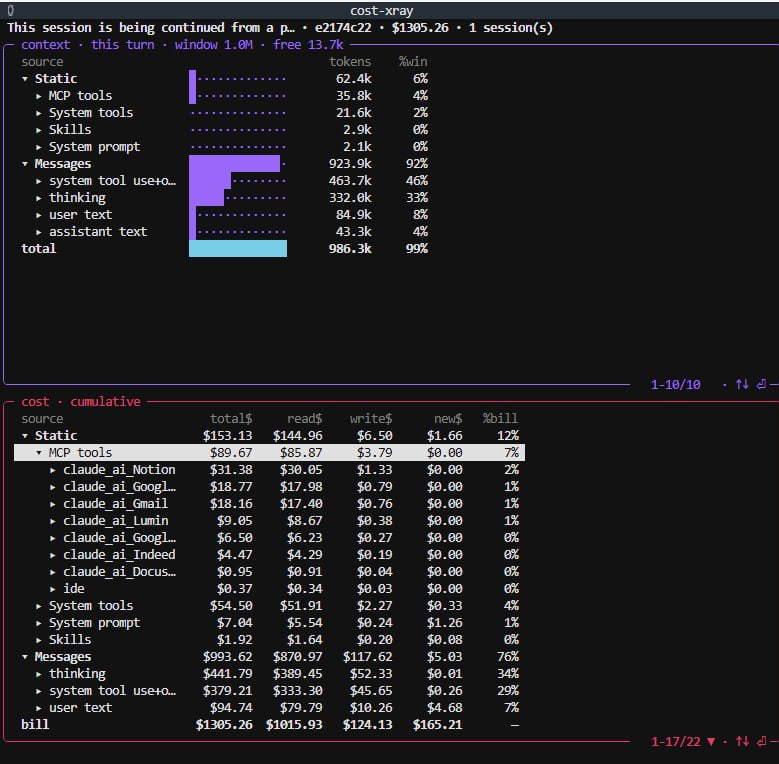Click 'read$' column header
The width and height of the screenshot is (779, 764).
click(x=305, y=419)
